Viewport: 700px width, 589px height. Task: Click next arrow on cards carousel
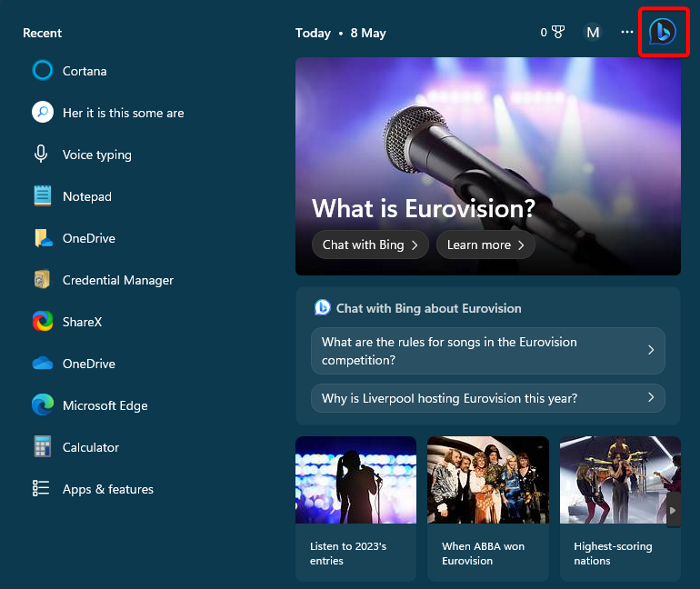[x=673, y=510]
